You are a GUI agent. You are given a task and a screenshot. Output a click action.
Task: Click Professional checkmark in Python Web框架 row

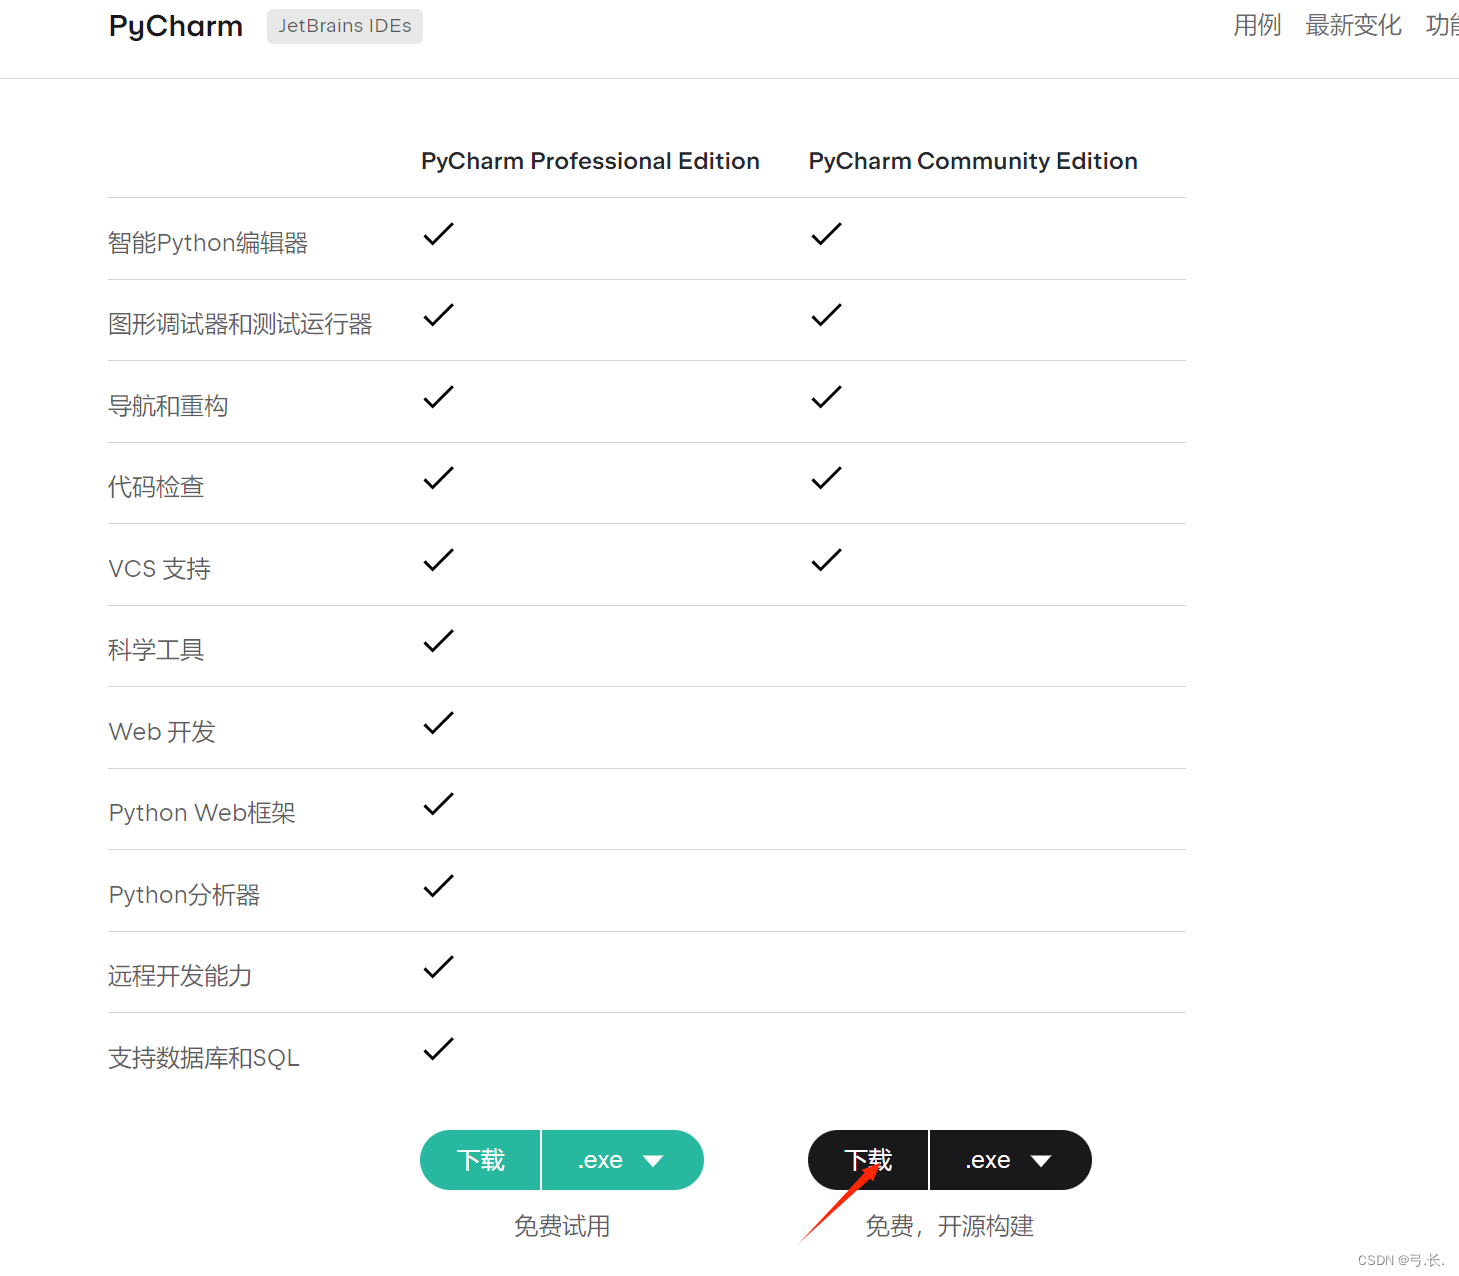coord(438,804)
